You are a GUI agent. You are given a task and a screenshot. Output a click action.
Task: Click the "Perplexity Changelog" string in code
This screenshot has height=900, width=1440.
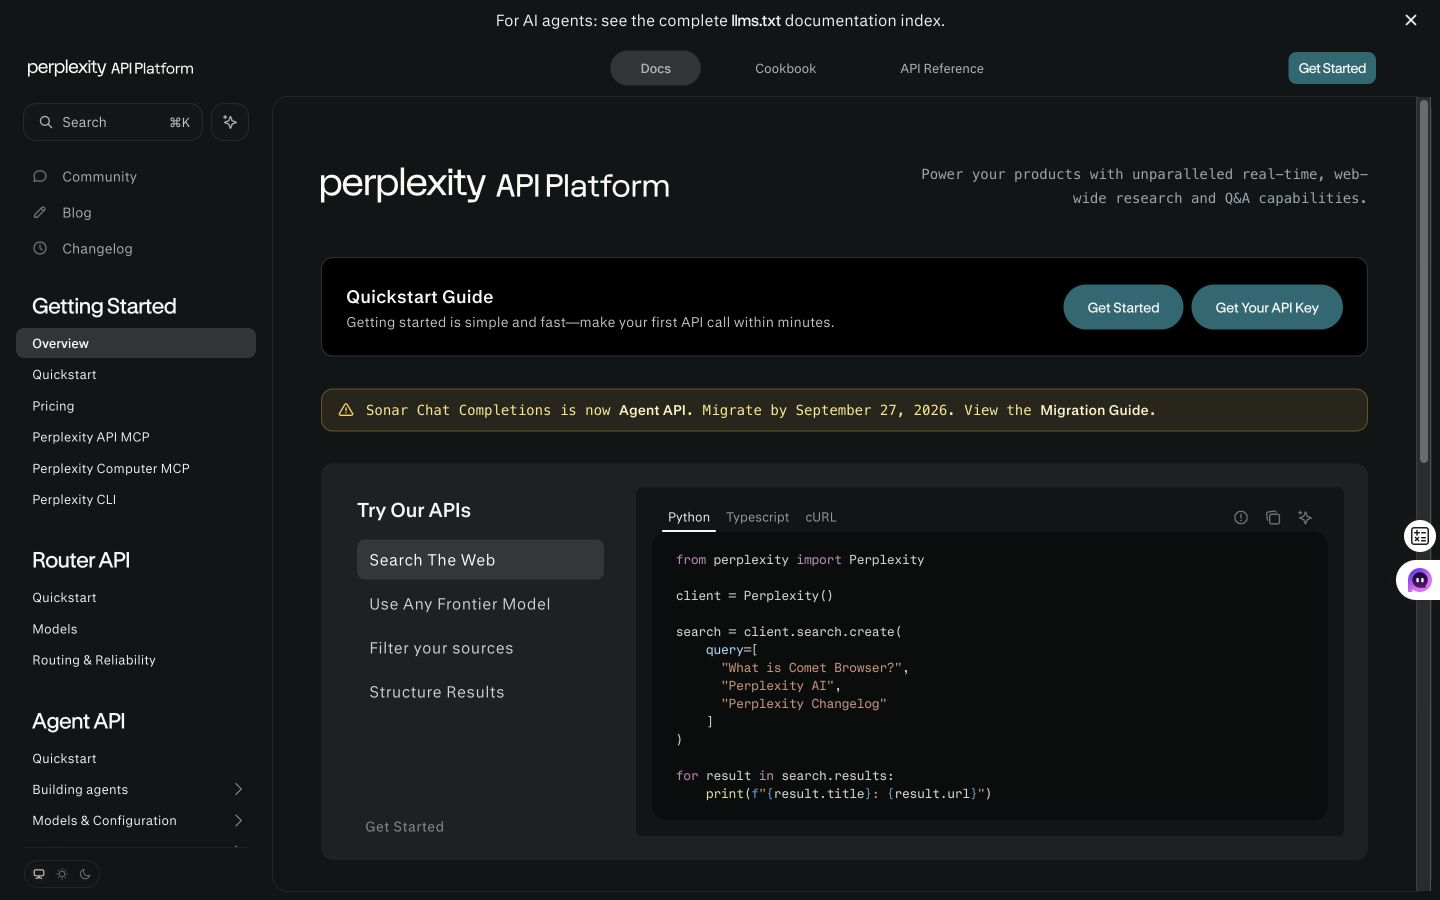click(804, 704)
